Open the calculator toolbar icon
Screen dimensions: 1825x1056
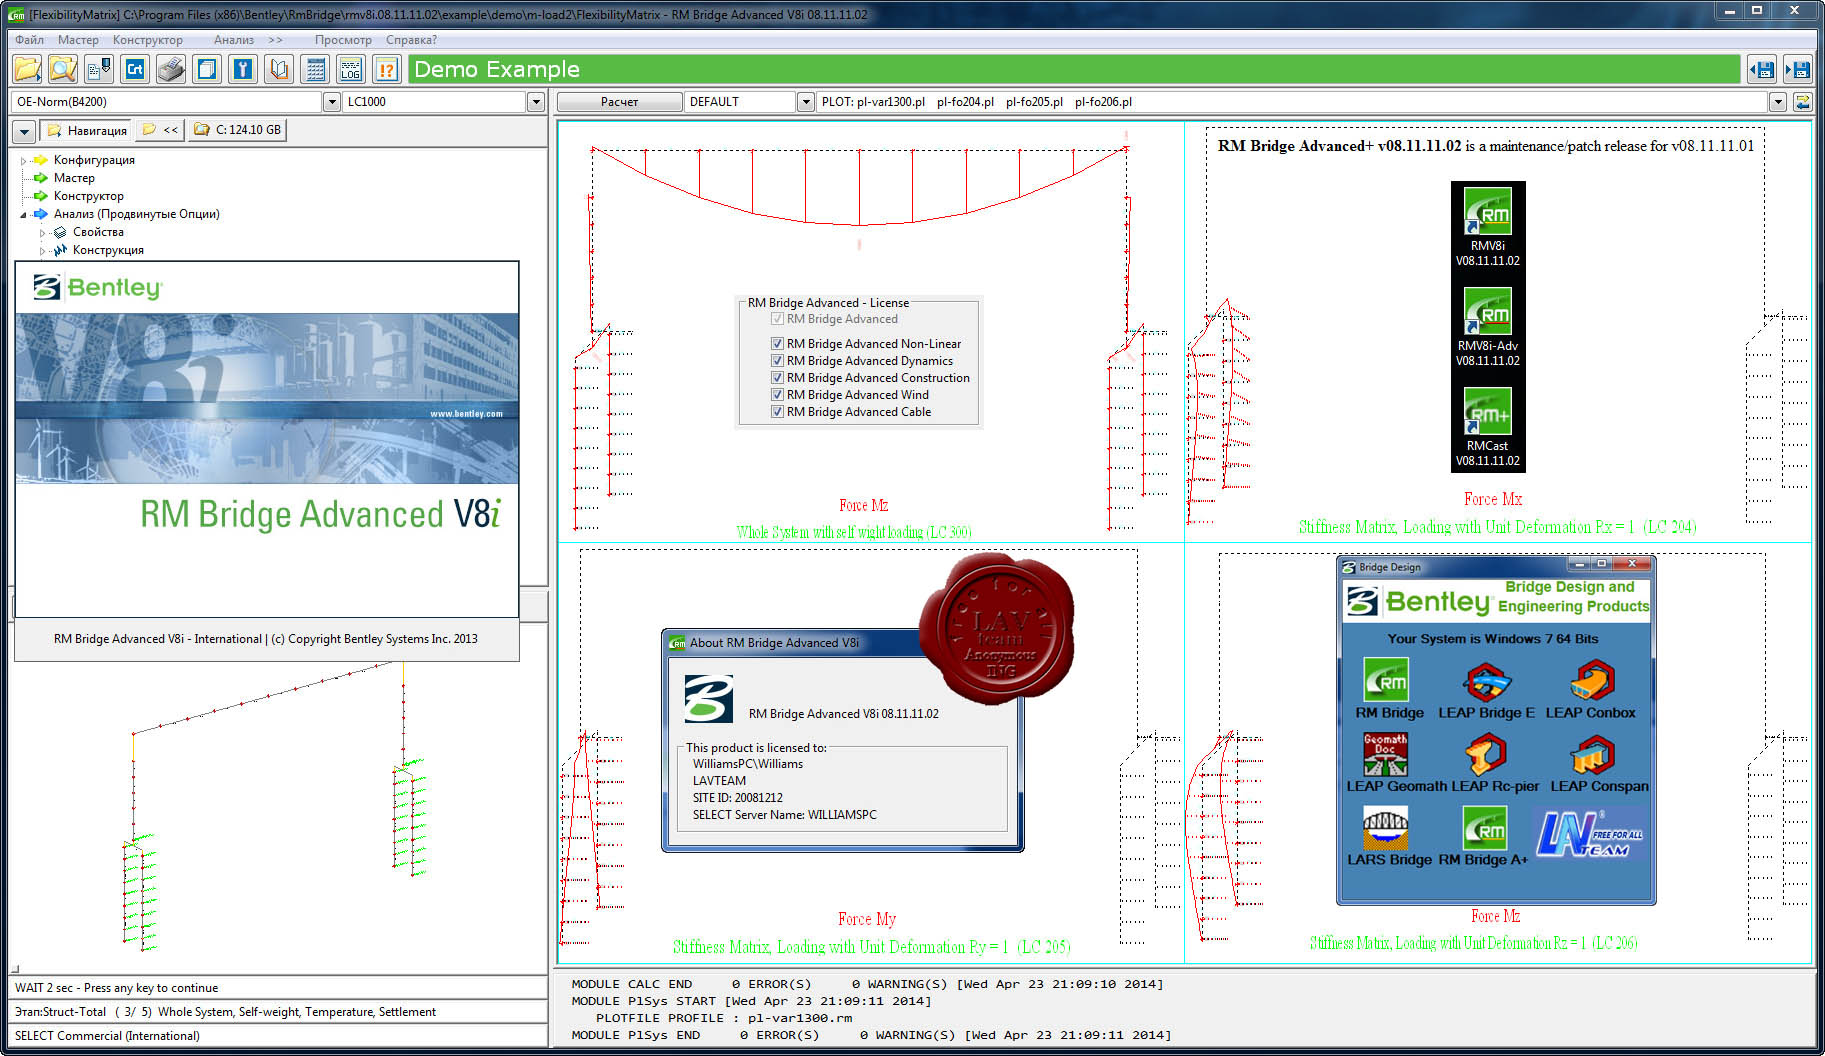pos(315,69)
